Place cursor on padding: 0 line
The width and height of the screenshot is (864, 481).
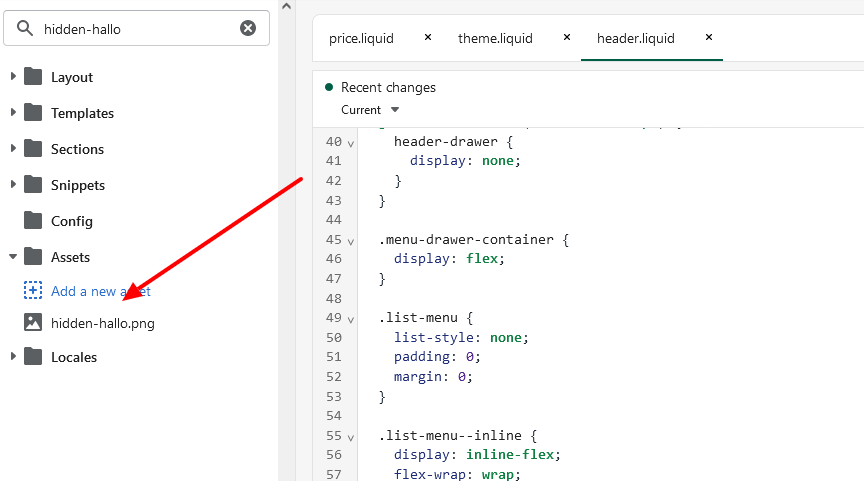437,357
